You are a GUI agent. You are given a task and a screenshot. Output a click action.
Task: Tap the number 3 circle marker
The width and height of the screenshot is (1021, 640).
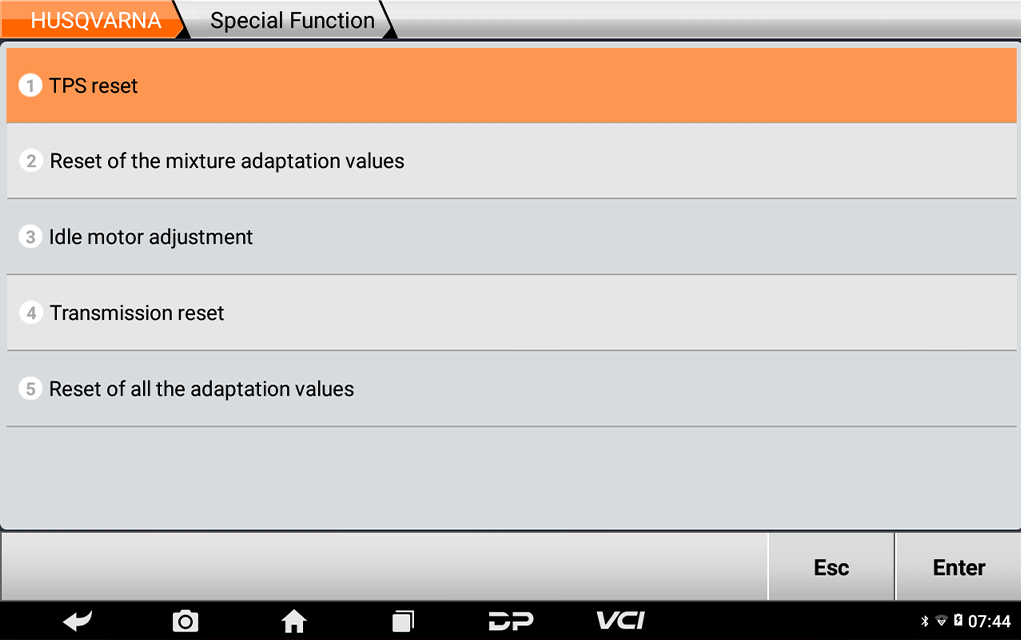pyautogui.click(x=30, y=236)
